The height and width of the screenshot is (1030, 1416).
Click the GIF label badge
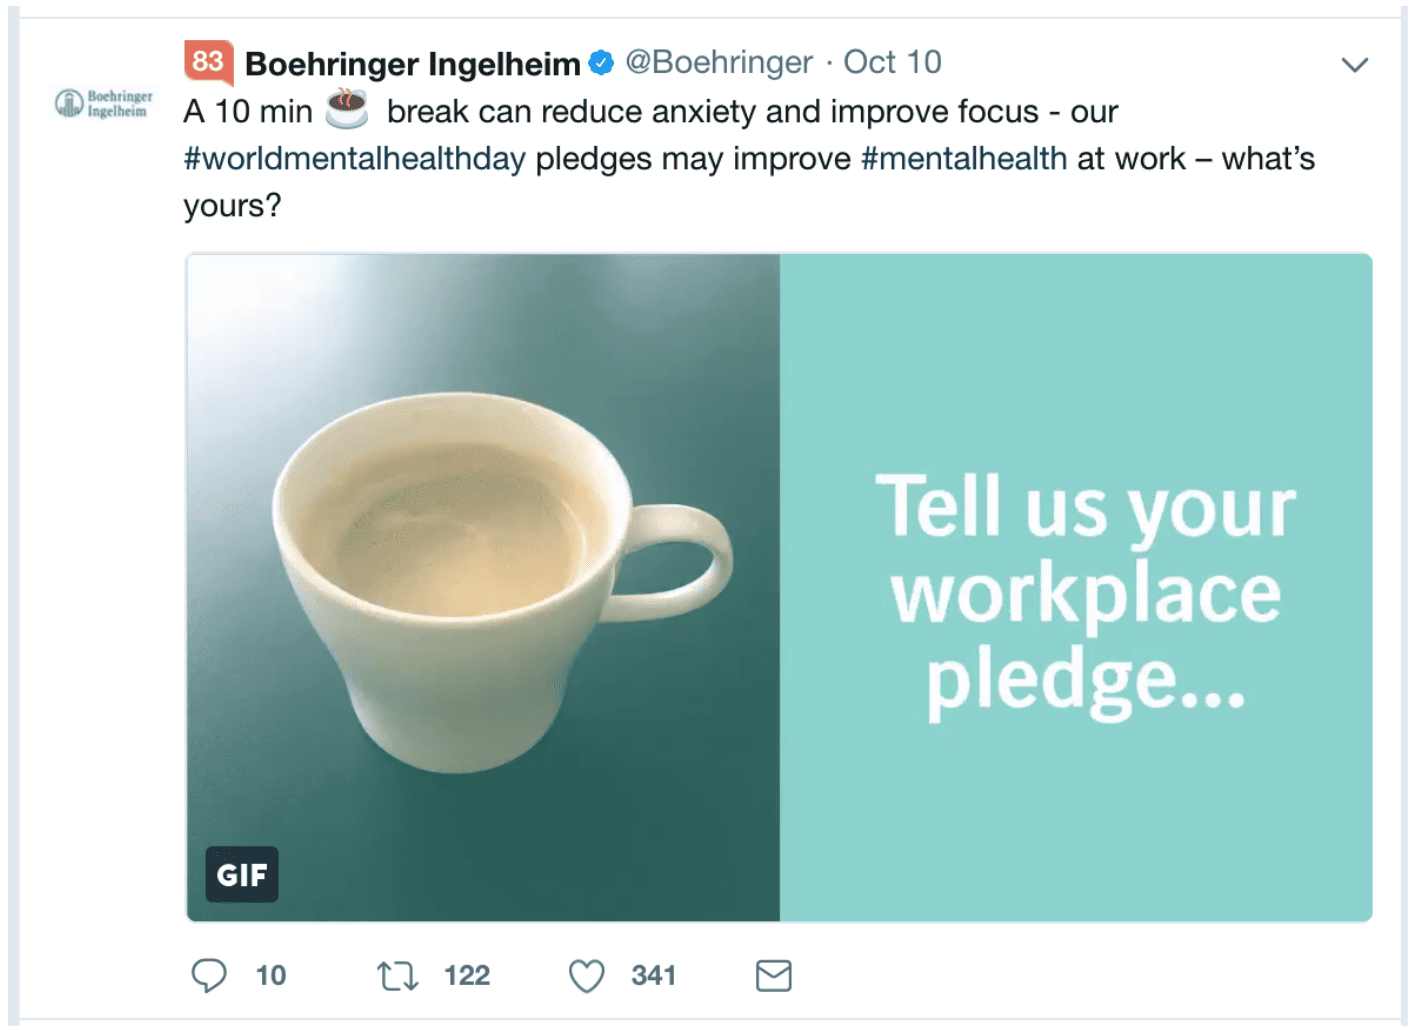point(242,875)
